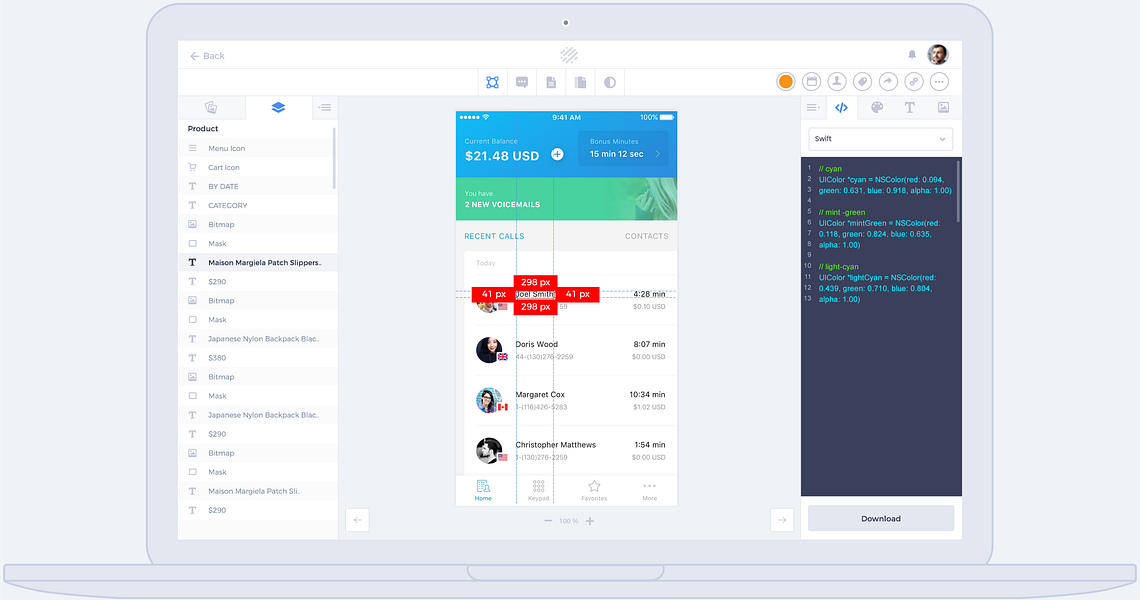The height and width of the screenshot is (600, 1140).
Task: Open the comments mode speech bubble icon
Action: click(522, 82)
